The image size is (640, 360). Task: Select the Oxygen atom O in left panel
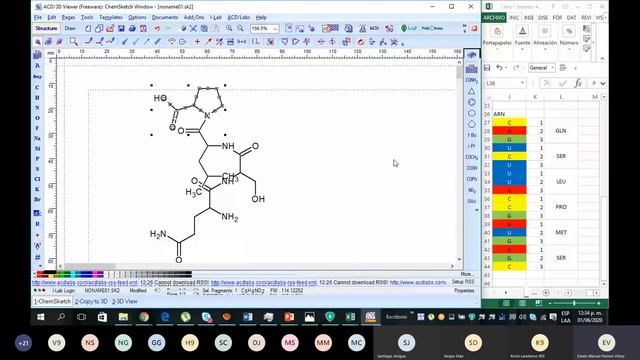tap(38, 118)
